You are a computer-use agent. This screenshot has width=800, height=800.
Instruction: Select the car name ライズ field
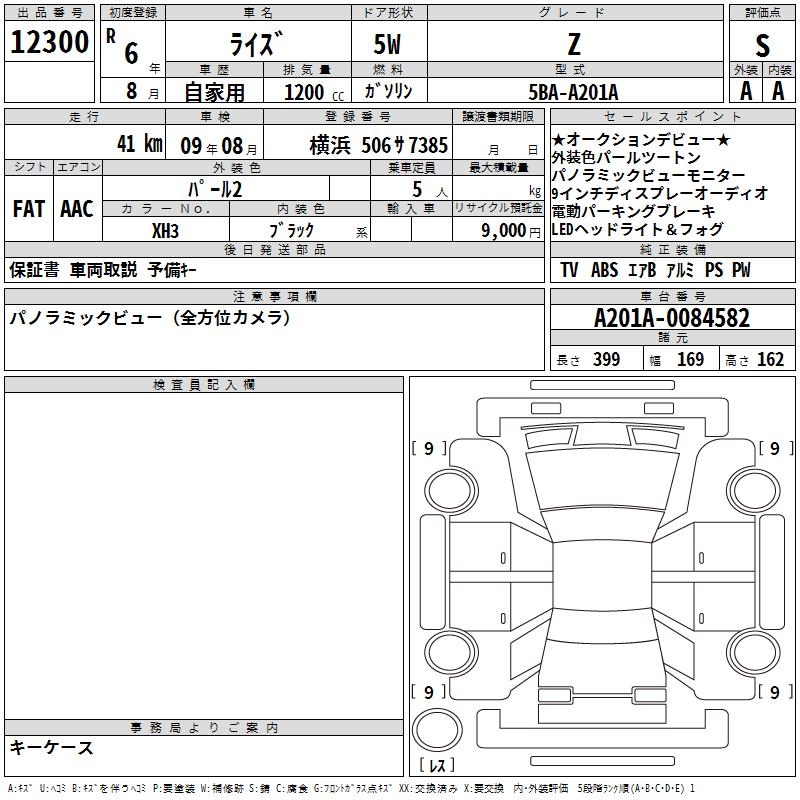(x=256, y=43)
